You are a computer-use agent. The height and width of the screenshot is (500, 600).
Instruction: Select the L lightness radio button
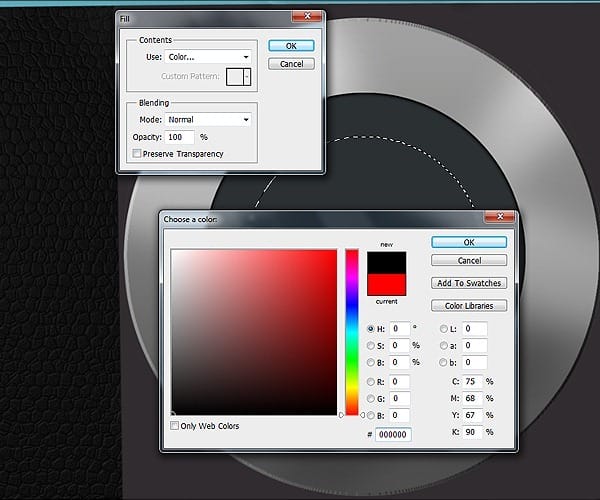pyautogui.click(x=443, y=329)
